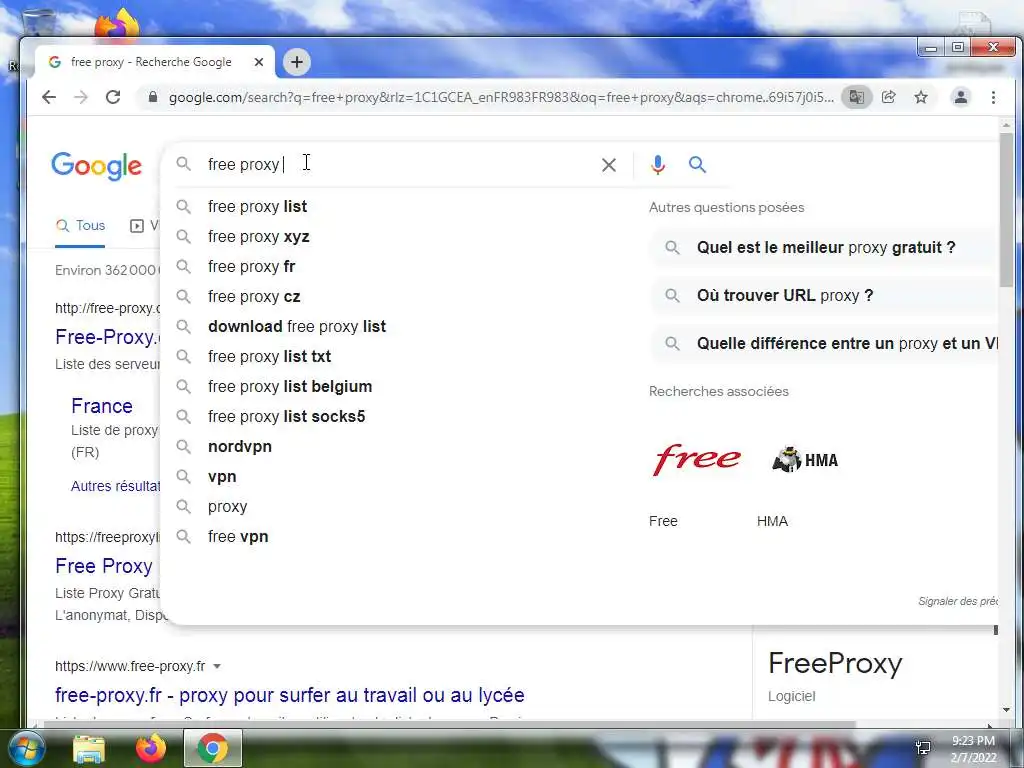Open the Chrome profile avatar icon
Image resolution: width=1024 pixels, height=768 pixels.
tap(961, 97)
